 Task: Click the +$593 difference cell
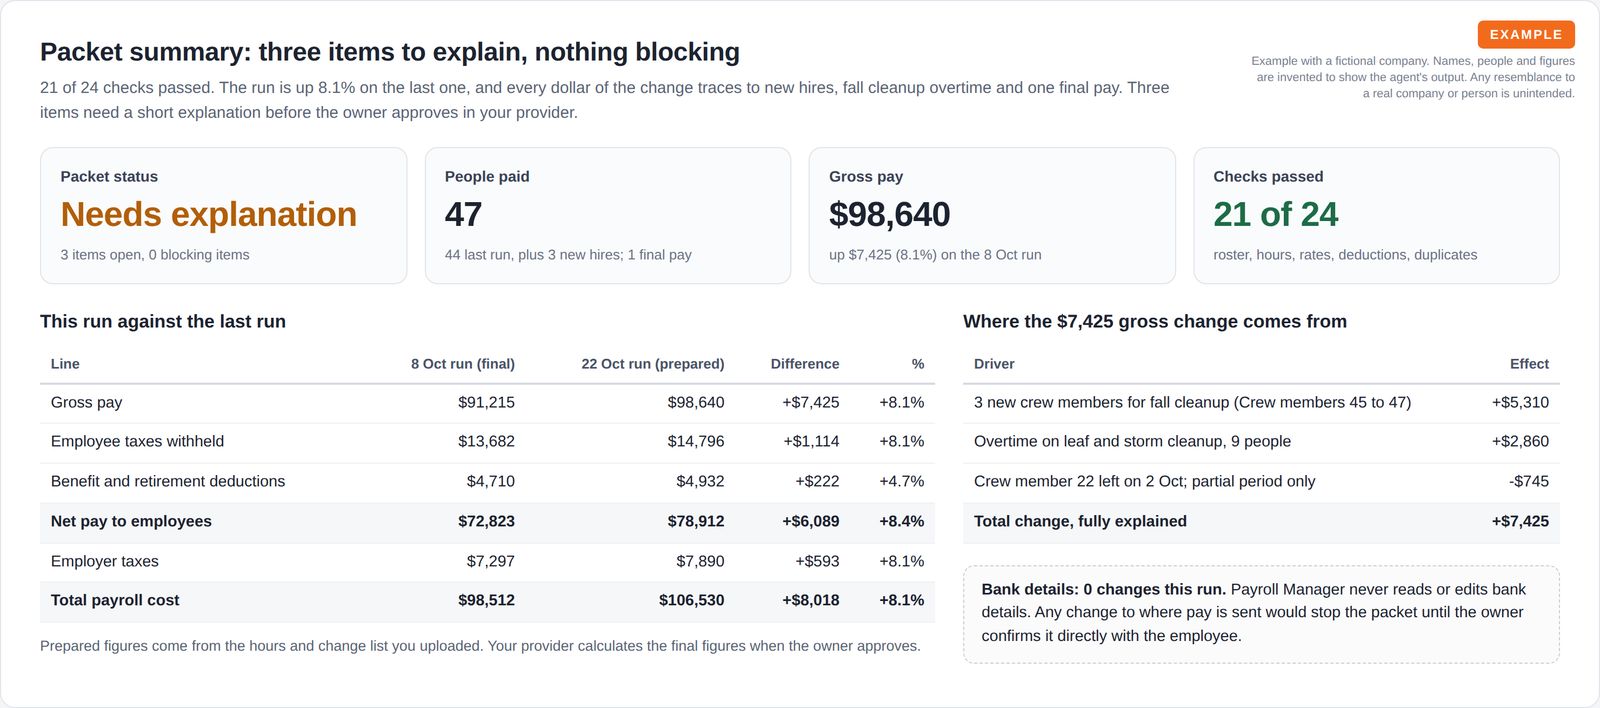point(817,561)
